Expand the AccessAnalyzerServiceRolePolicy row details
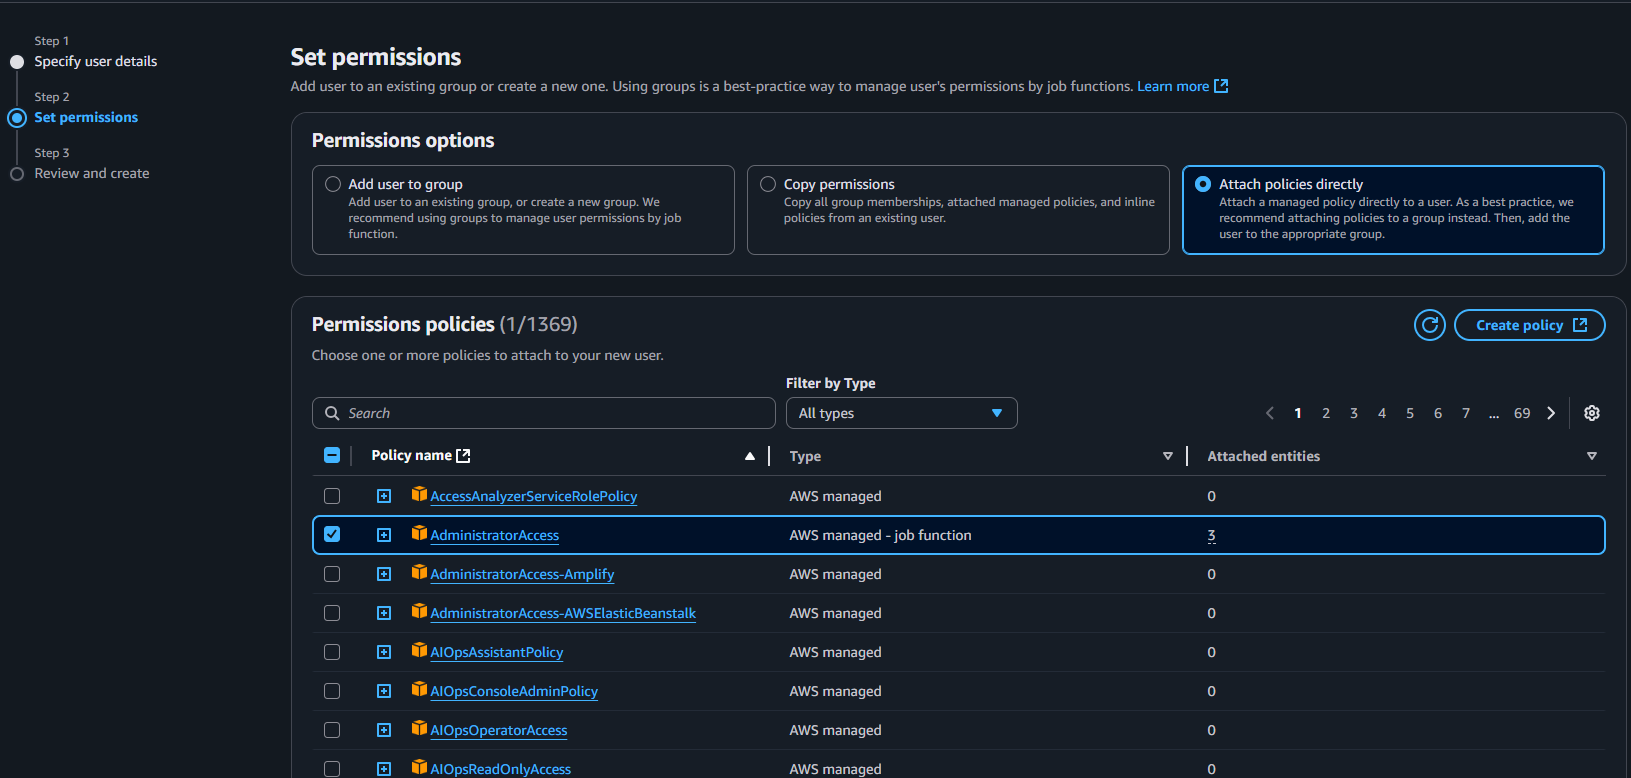Screen dimensions: 1631x778 click(384, 496)
